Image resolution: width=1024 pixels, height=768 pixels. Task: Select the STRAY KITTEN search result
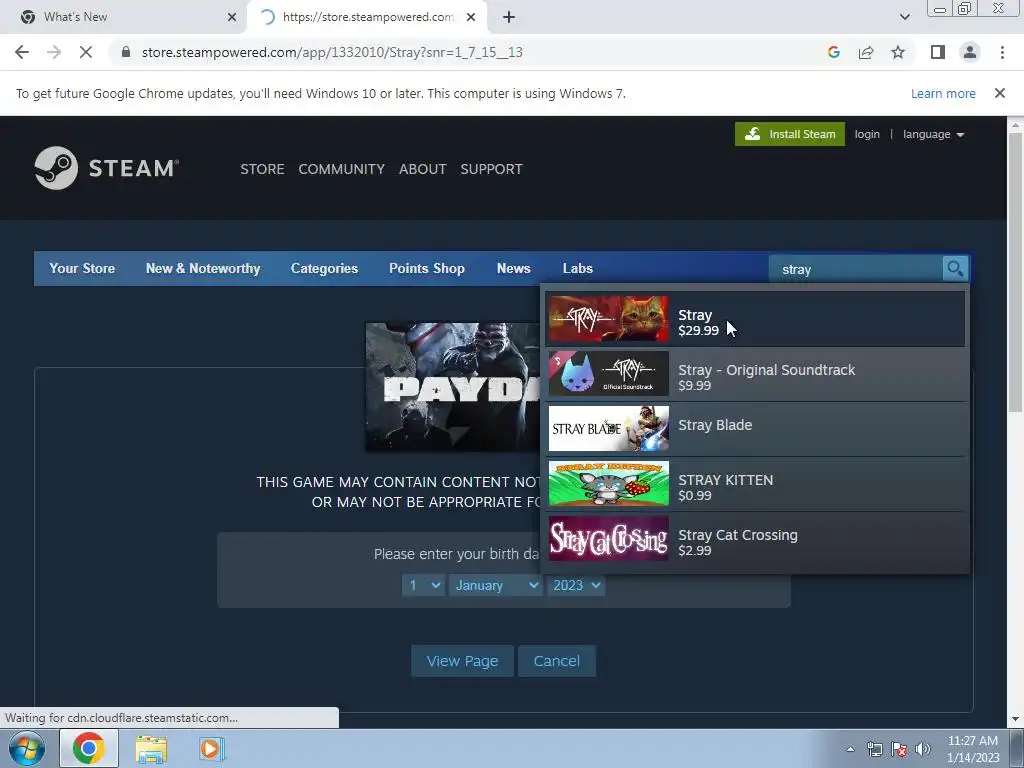click(x=755, y=483)
